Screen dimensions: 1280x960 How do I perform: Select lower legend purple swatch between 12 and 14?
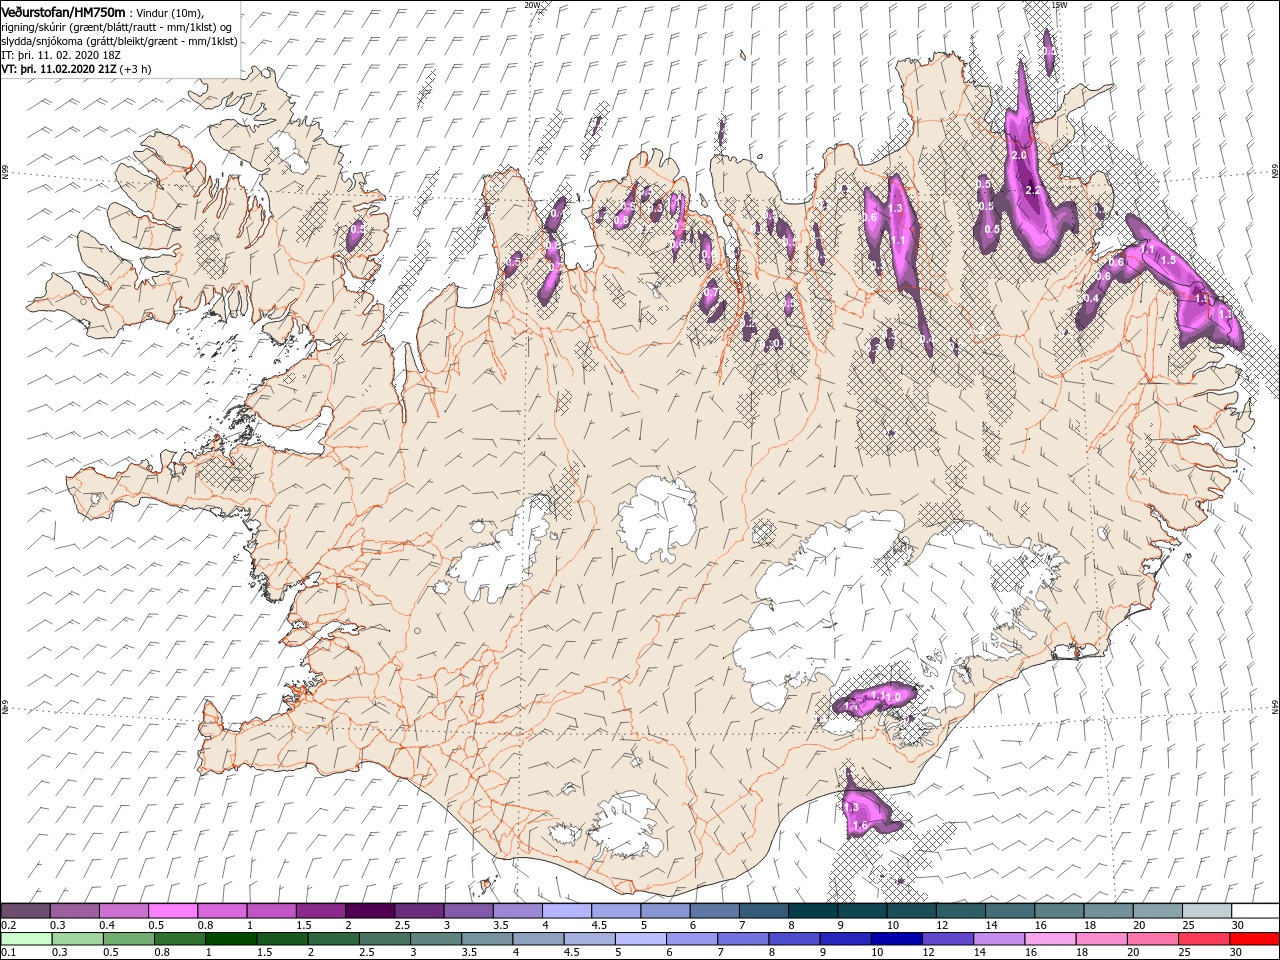pyautogui.click(x=947, y=939)
